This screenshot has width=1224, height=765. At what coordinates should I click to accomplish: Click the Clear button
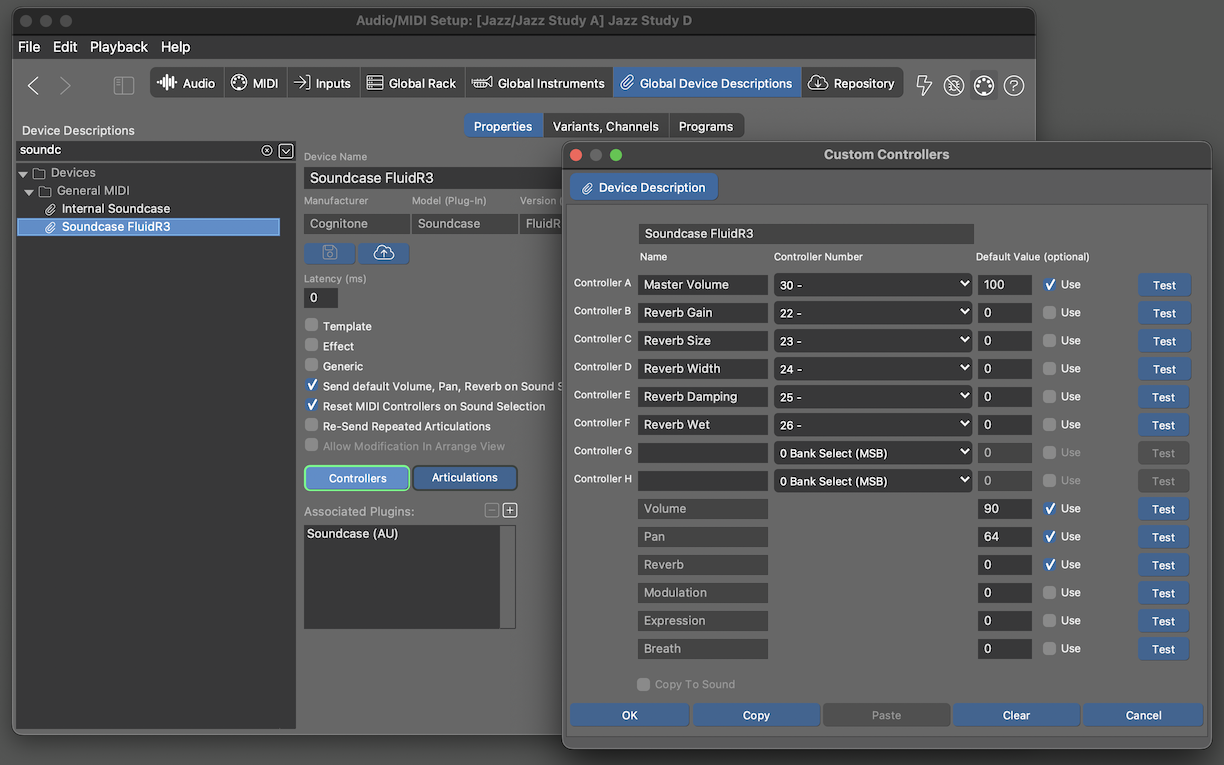(x=1016, y=715)
